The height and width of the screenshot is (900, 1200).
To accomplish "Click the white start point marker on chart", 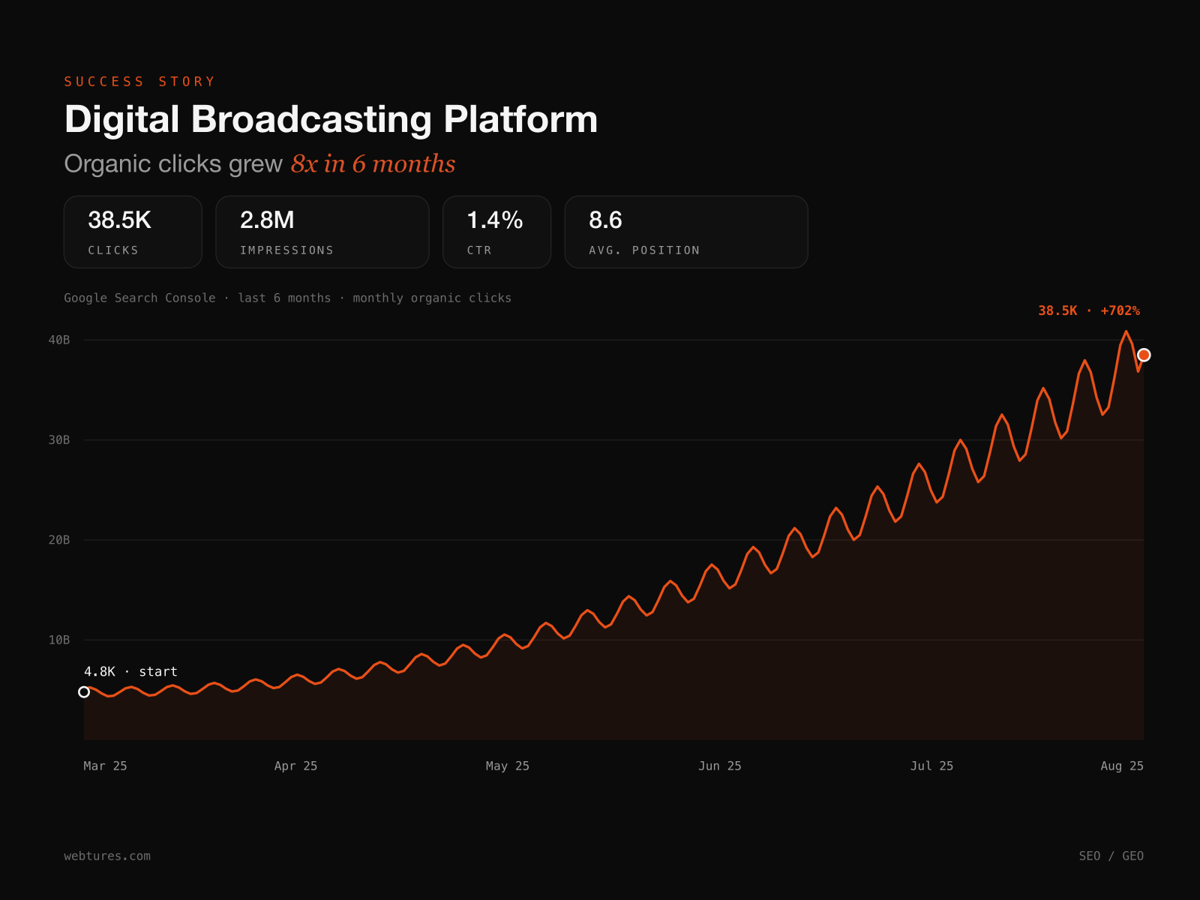I will [84, 692].
